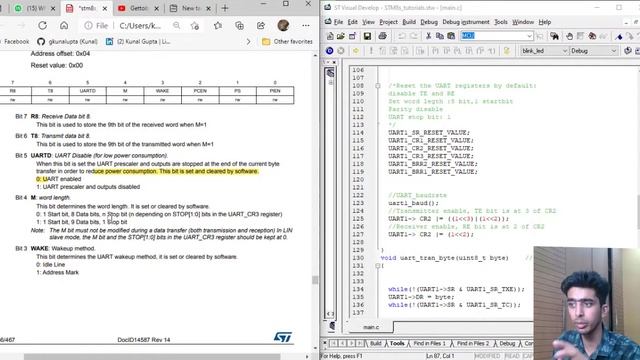Click the Redo icon in STVD toolbar
The image size is (640, 360).
413,36
